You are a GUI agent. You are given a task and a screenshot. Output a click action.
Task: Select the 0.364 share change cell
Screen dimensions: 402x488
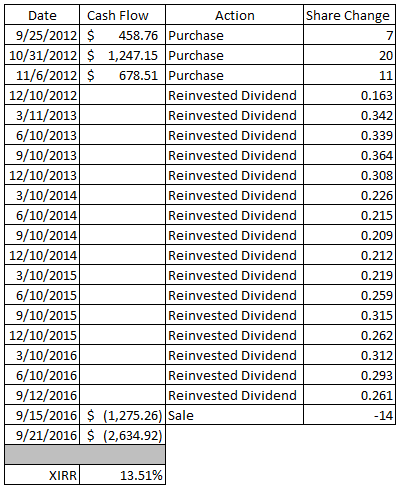pyautogui.click(x=349, y=155)
